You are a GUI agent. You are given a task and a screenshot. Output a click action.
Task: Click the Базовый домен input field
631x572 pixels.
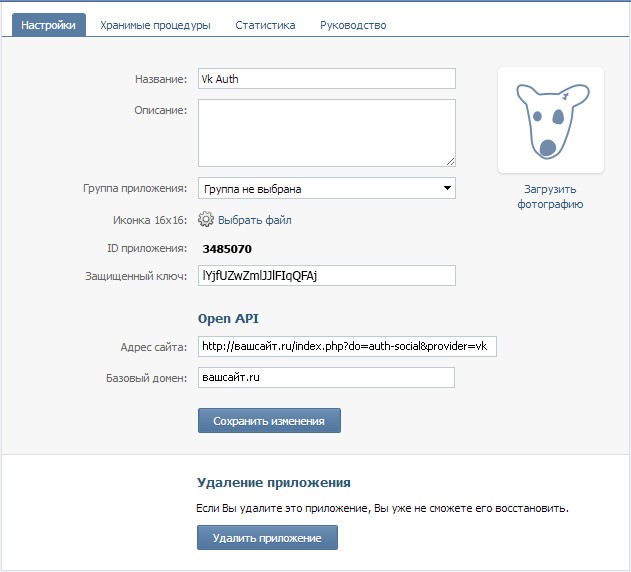click(326, 377)
